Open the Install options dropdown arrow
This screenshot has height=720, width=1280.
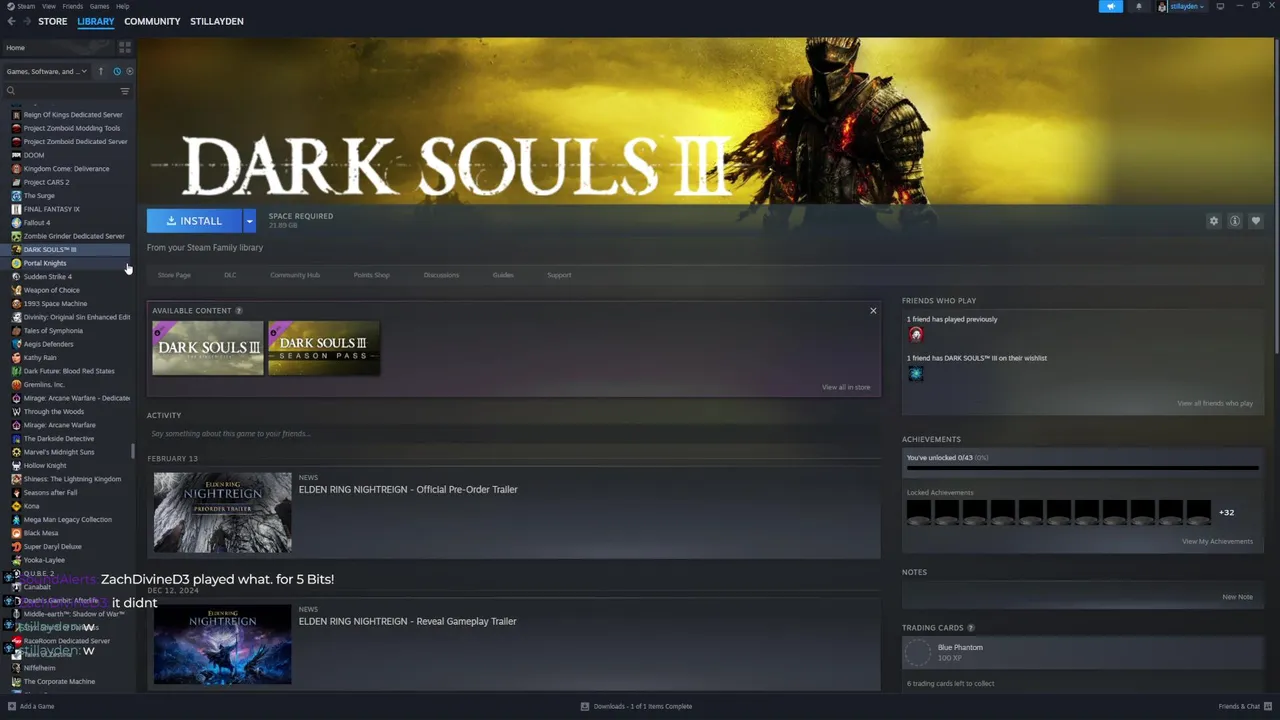coord(249,221)
